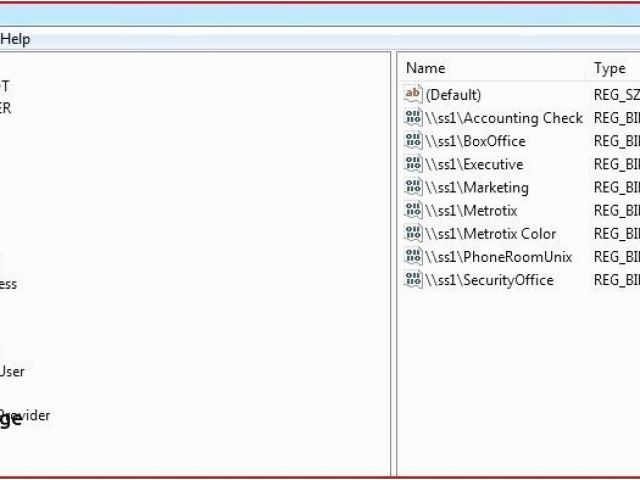Click the (Default) string value icon
The height and width of the screenshot is (480, 640).
[414, 95]
